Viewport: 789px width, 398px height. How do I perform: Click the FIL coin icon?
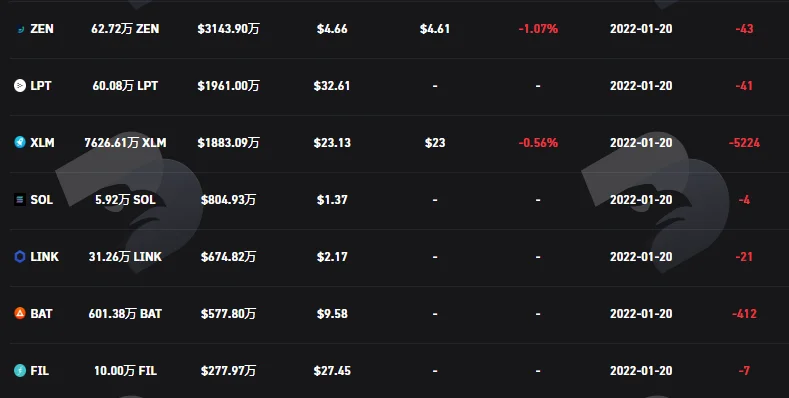(x=20, y=371)
